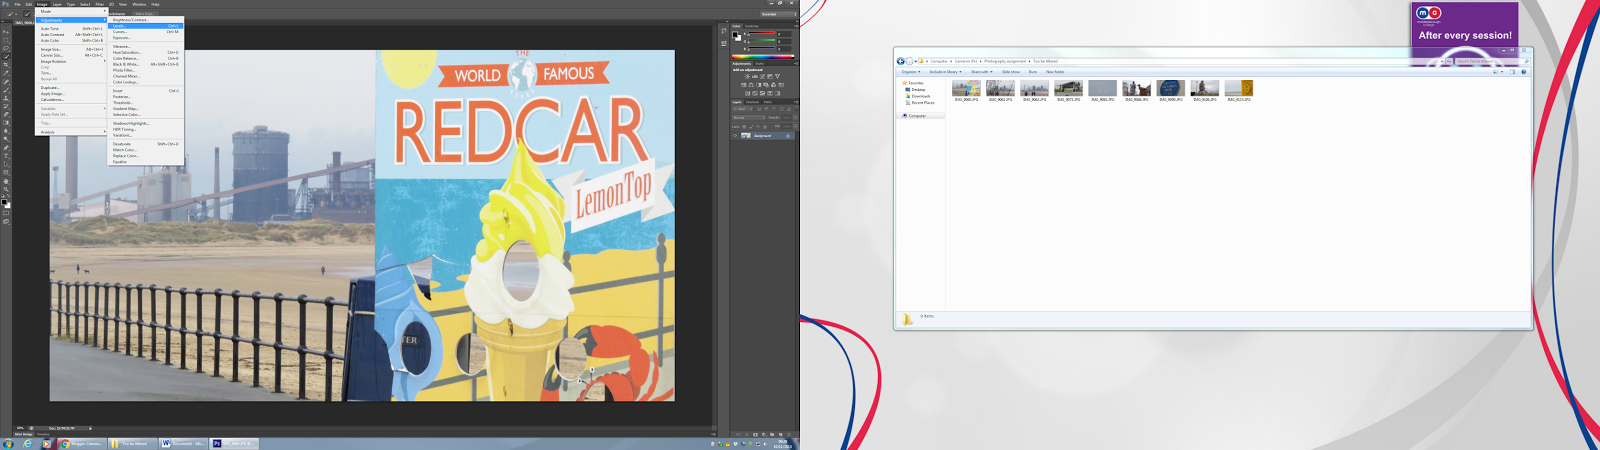The image size is (1600, 450).
Task: Click the red R slider in Color panel
Action: coord(762,34)
